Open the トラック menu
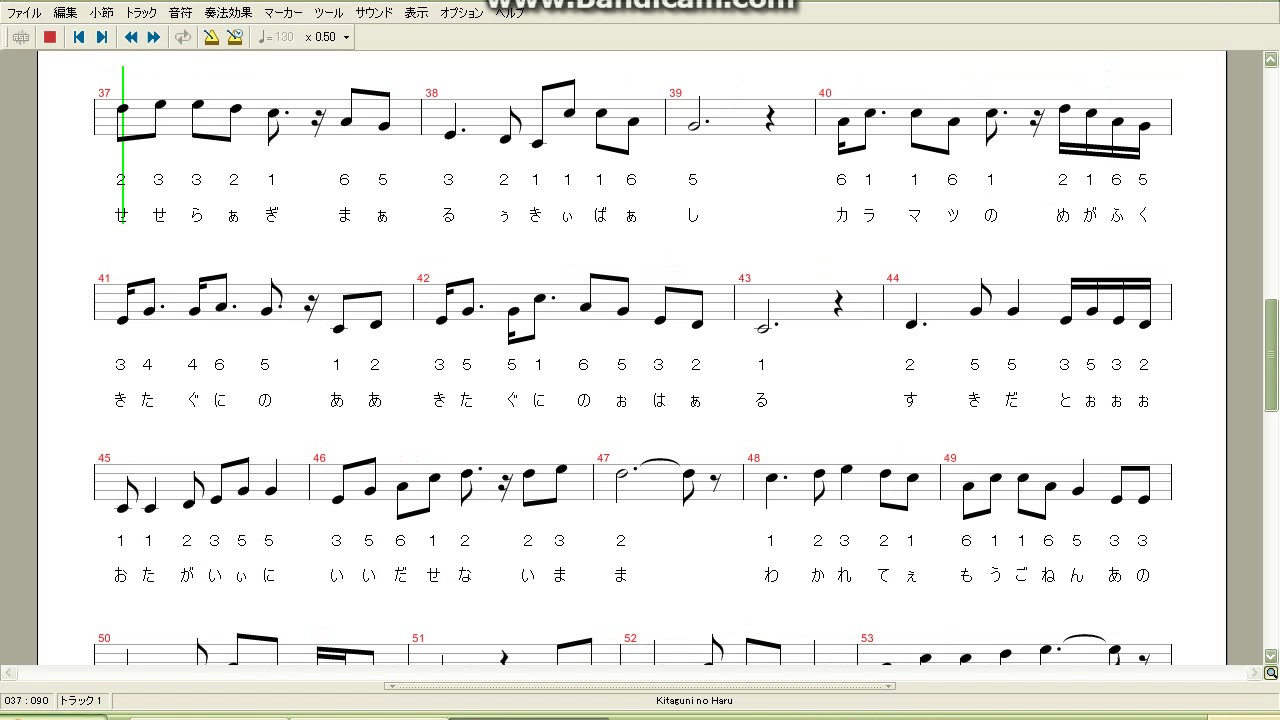The height and width of the screenshot is (720, 1280). click(x=142, y=13)
